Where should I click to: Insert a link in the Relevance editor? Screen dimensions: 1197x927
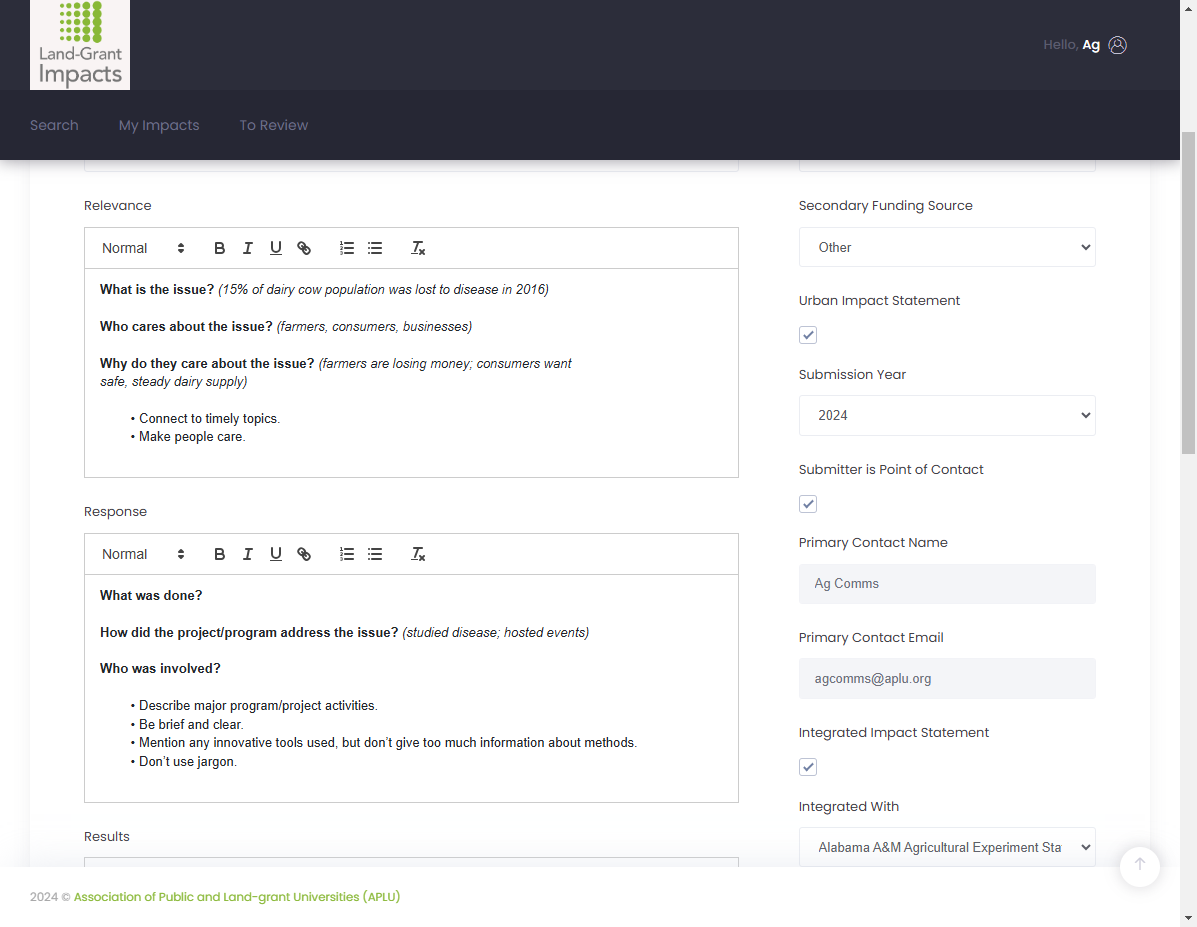point(304,248)
